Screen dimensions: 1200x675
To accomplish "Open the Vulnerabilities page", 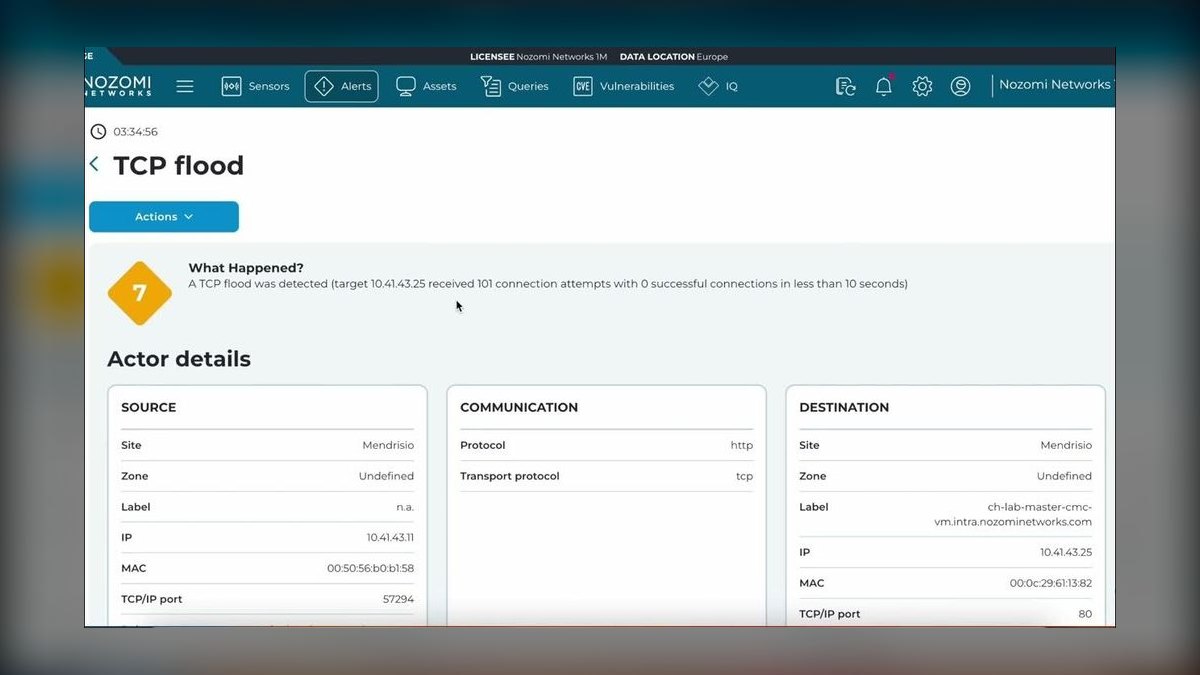I will point(624,86).
